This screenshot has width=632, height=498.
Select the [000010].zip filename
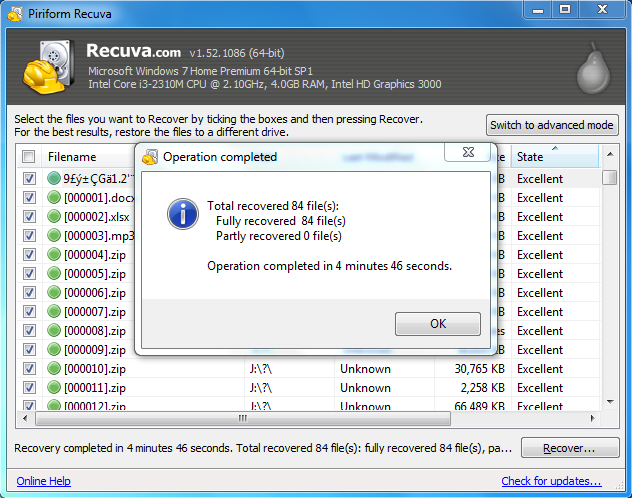[x=95, y=369]
